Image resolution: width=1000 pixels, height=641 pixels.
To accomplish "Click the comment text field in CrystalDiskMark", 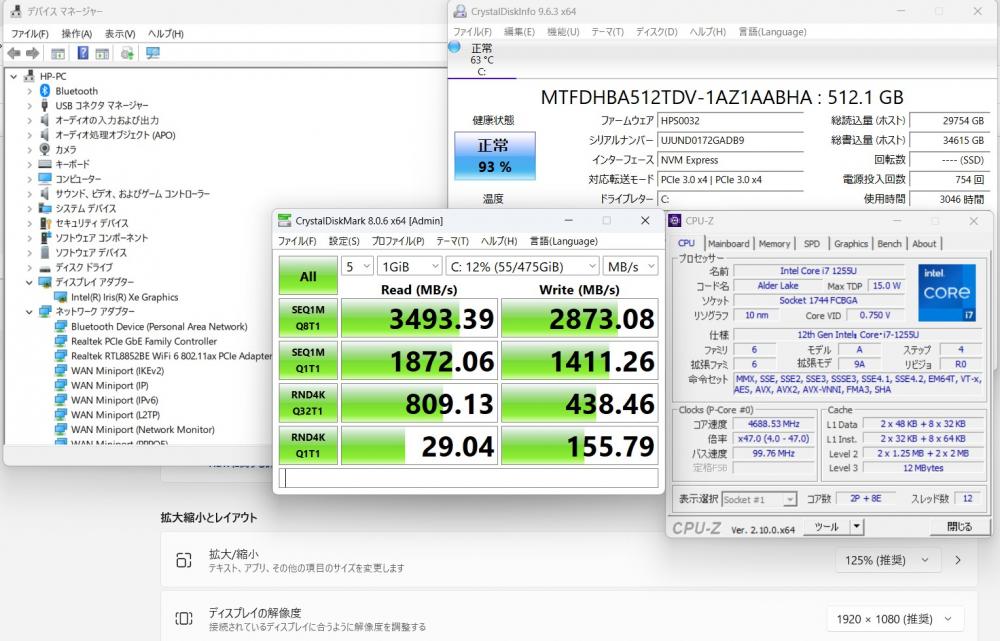I will tap(469, 478).
